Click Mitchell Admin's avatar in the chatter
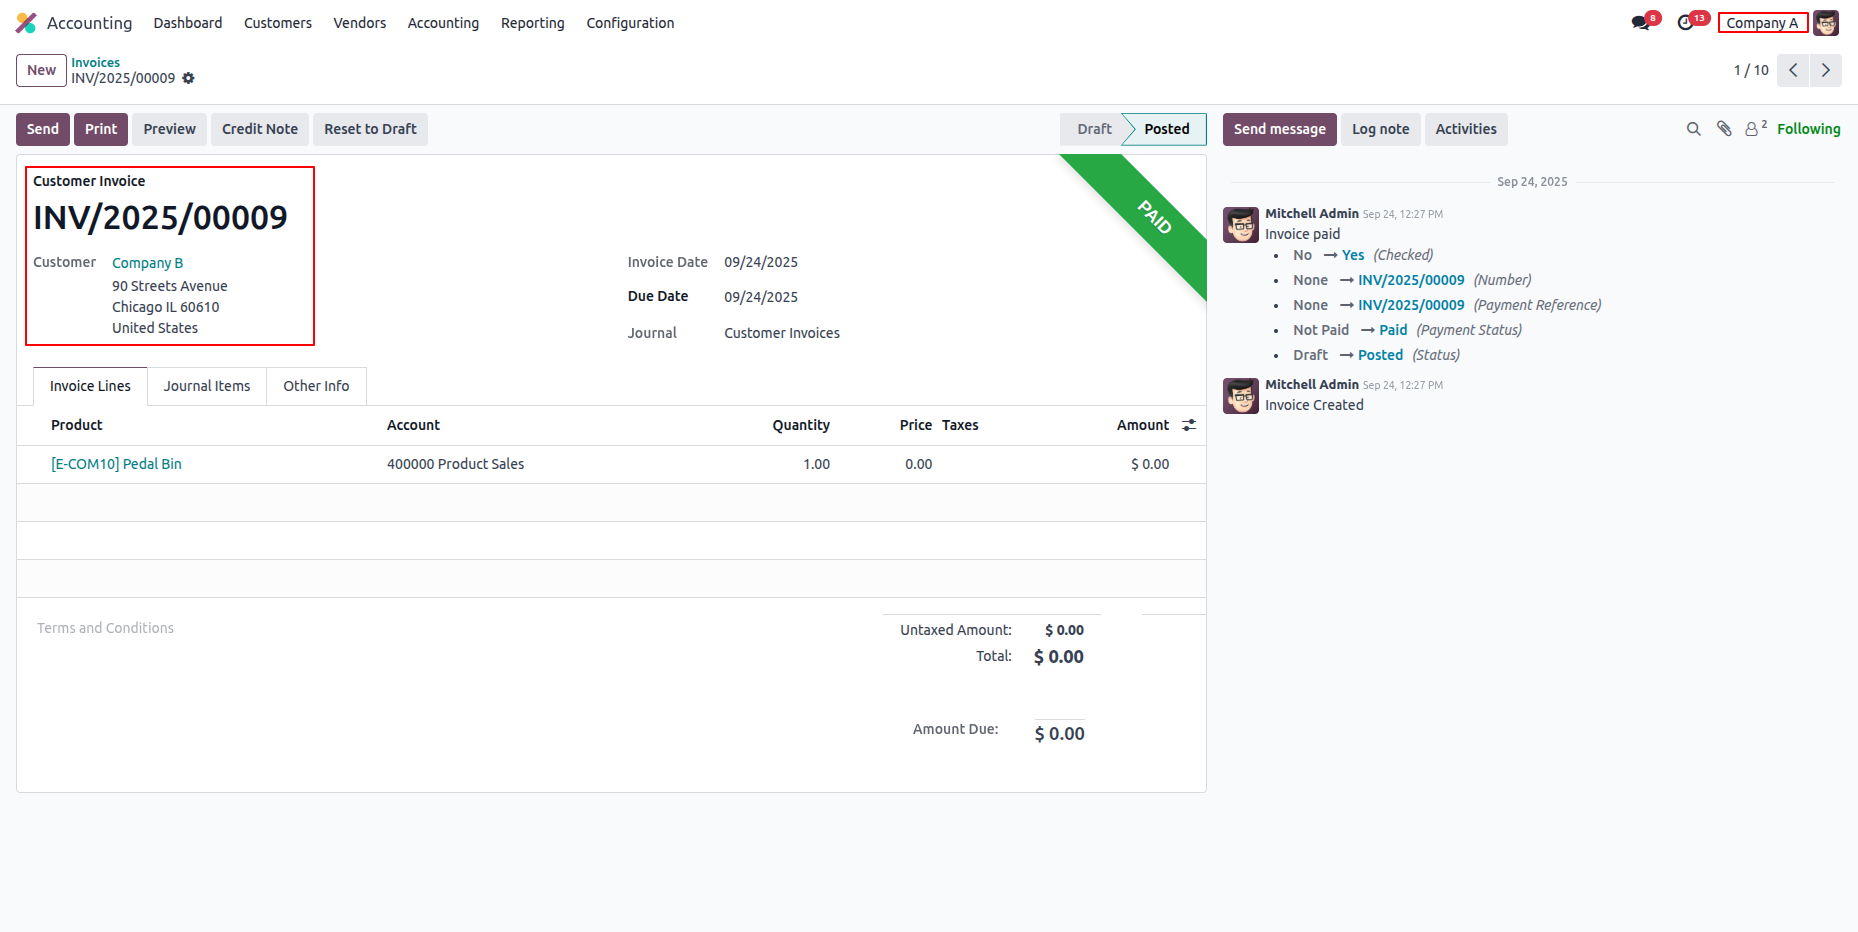1858x932 pixels. pos(1240,225)
